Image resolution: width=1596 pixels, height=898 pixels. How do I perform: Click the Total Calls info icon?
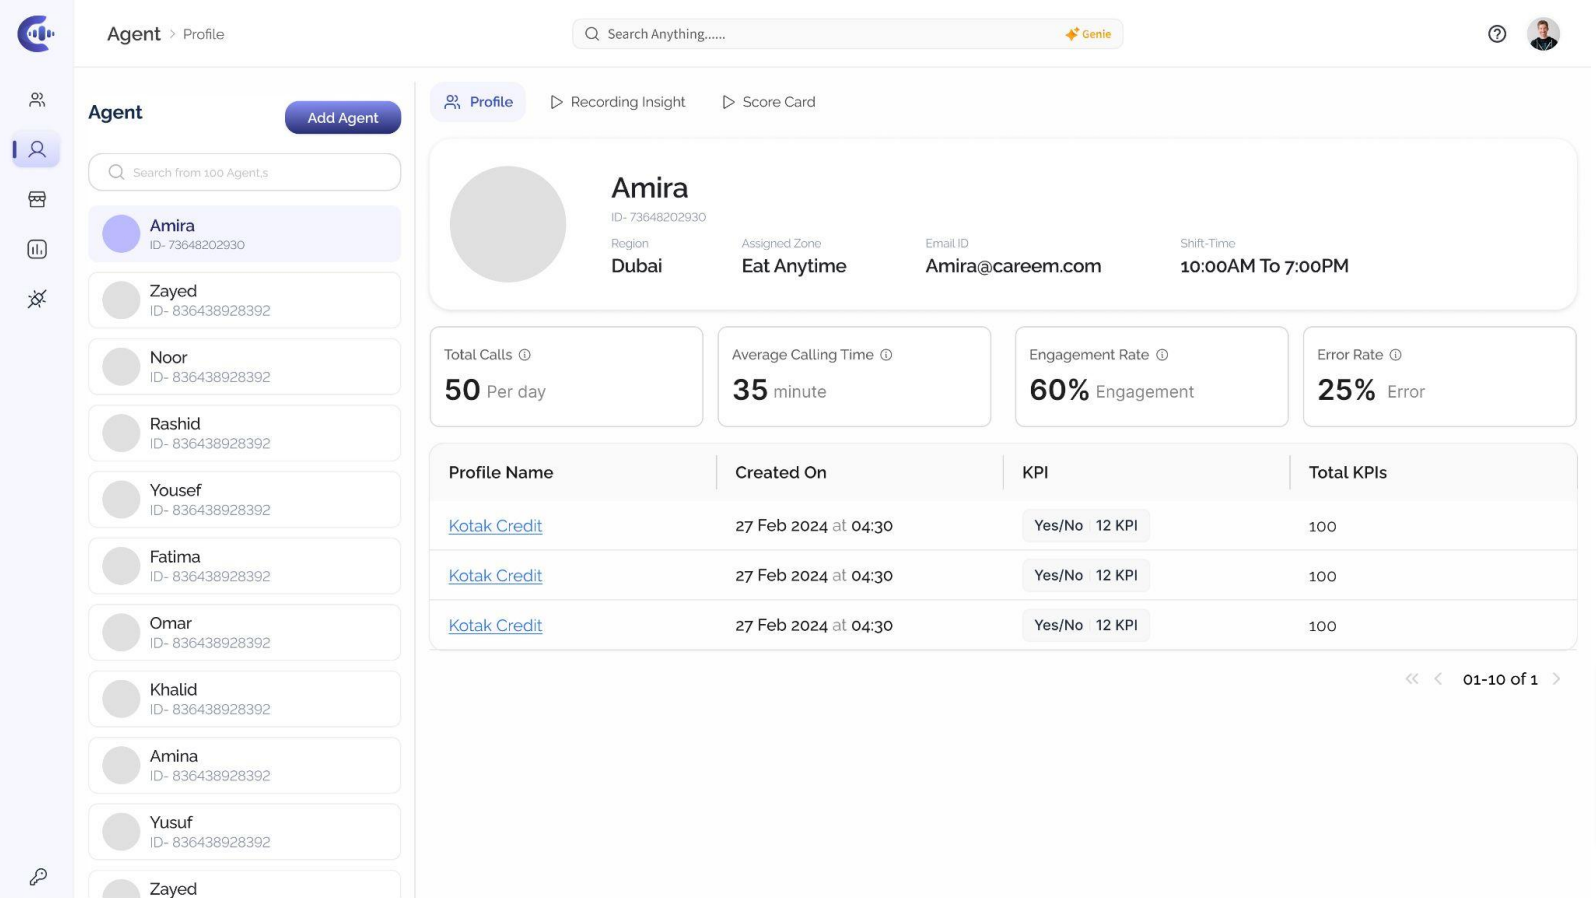[x=525, y=355]
